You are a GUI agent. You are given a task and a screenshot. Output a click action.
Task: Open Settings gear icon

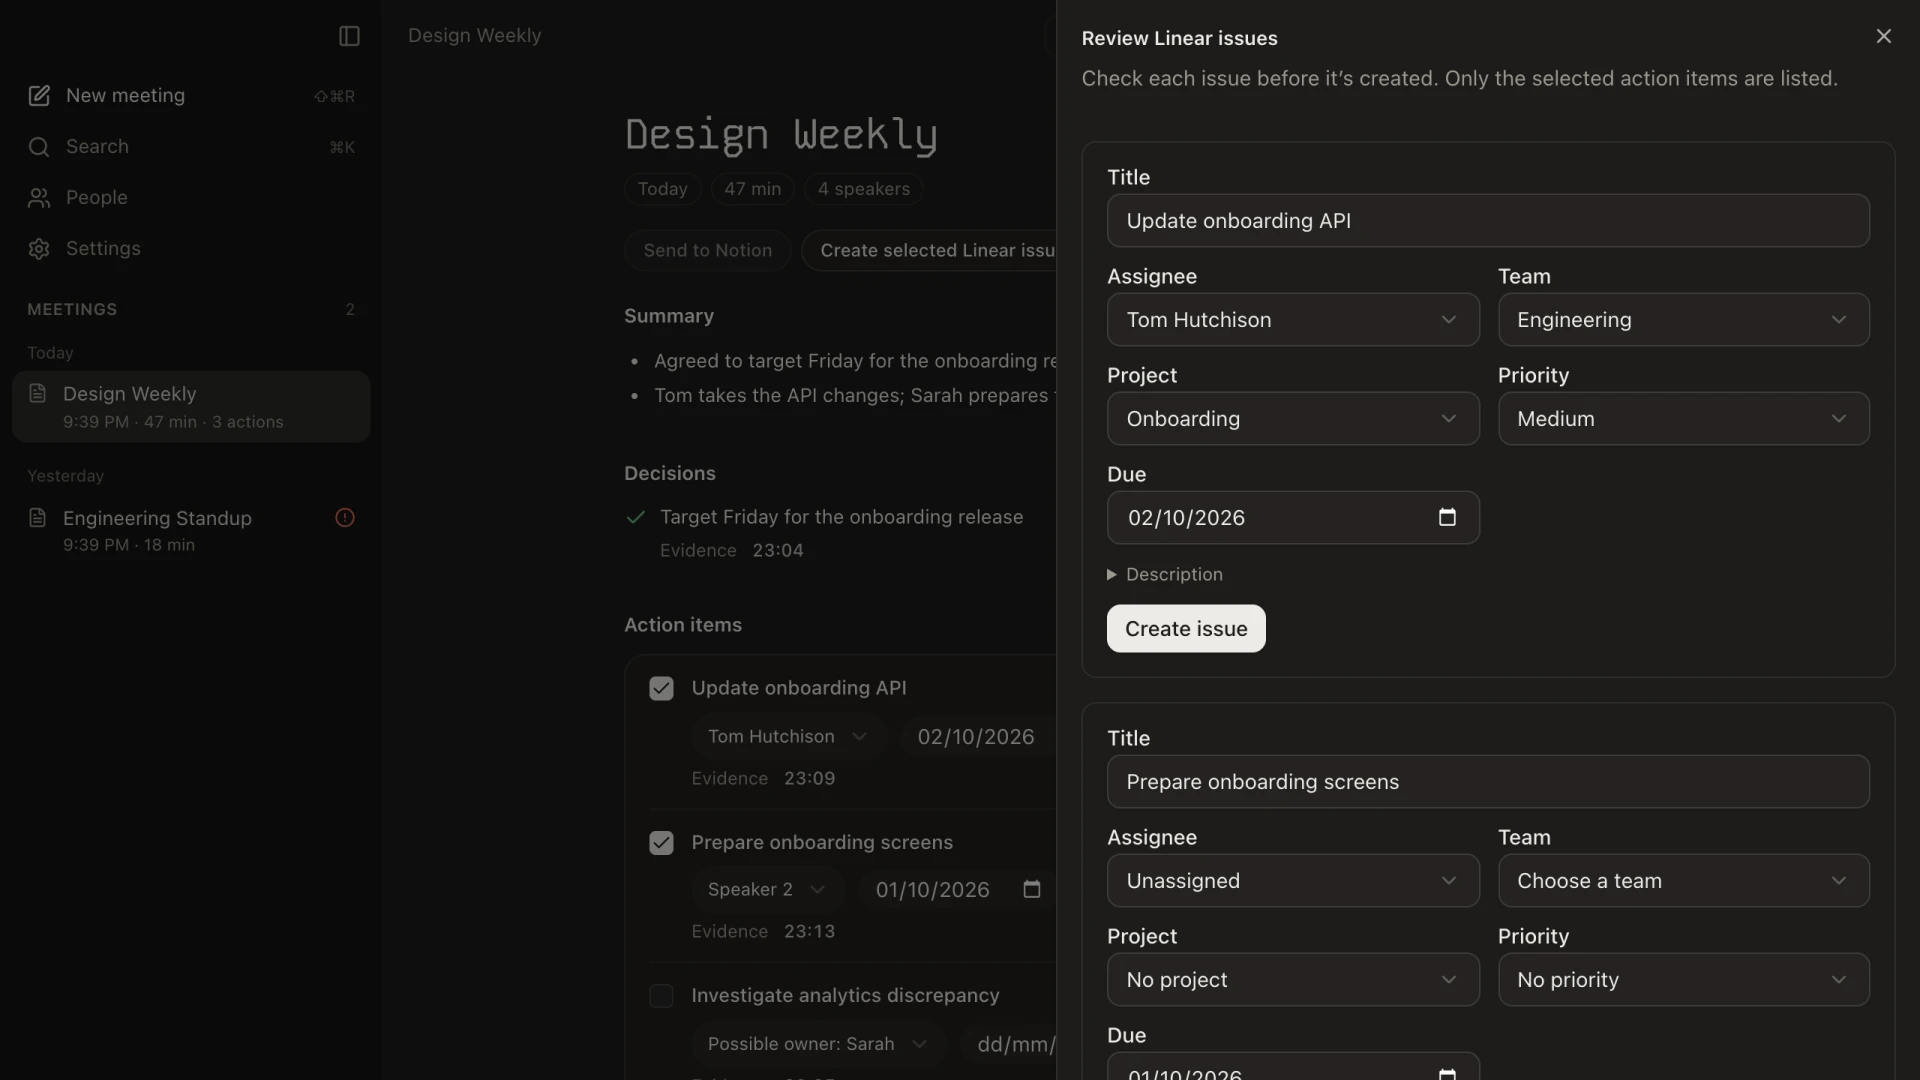click(39, 249)
